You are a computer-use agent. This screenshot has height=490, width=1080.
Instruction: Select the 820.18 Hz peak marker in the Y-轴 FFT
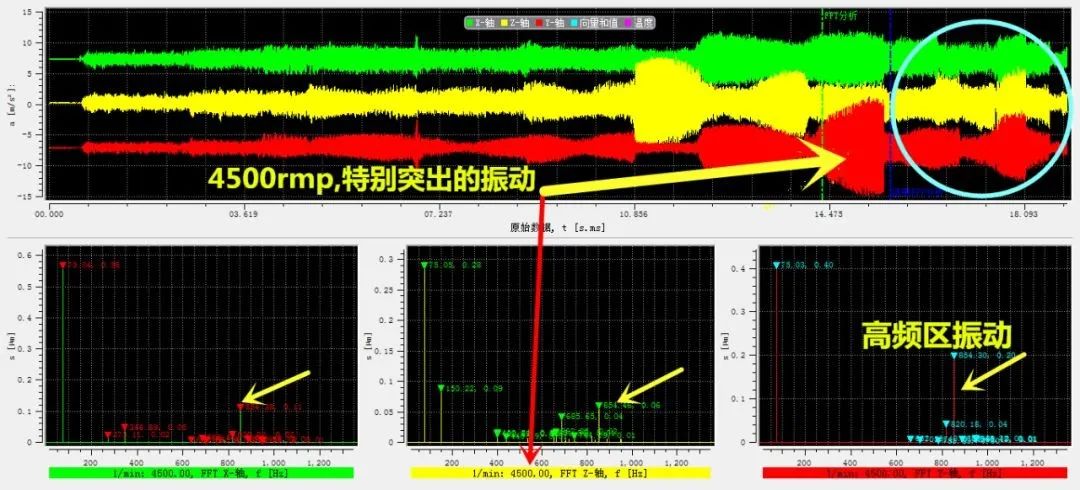945,424
